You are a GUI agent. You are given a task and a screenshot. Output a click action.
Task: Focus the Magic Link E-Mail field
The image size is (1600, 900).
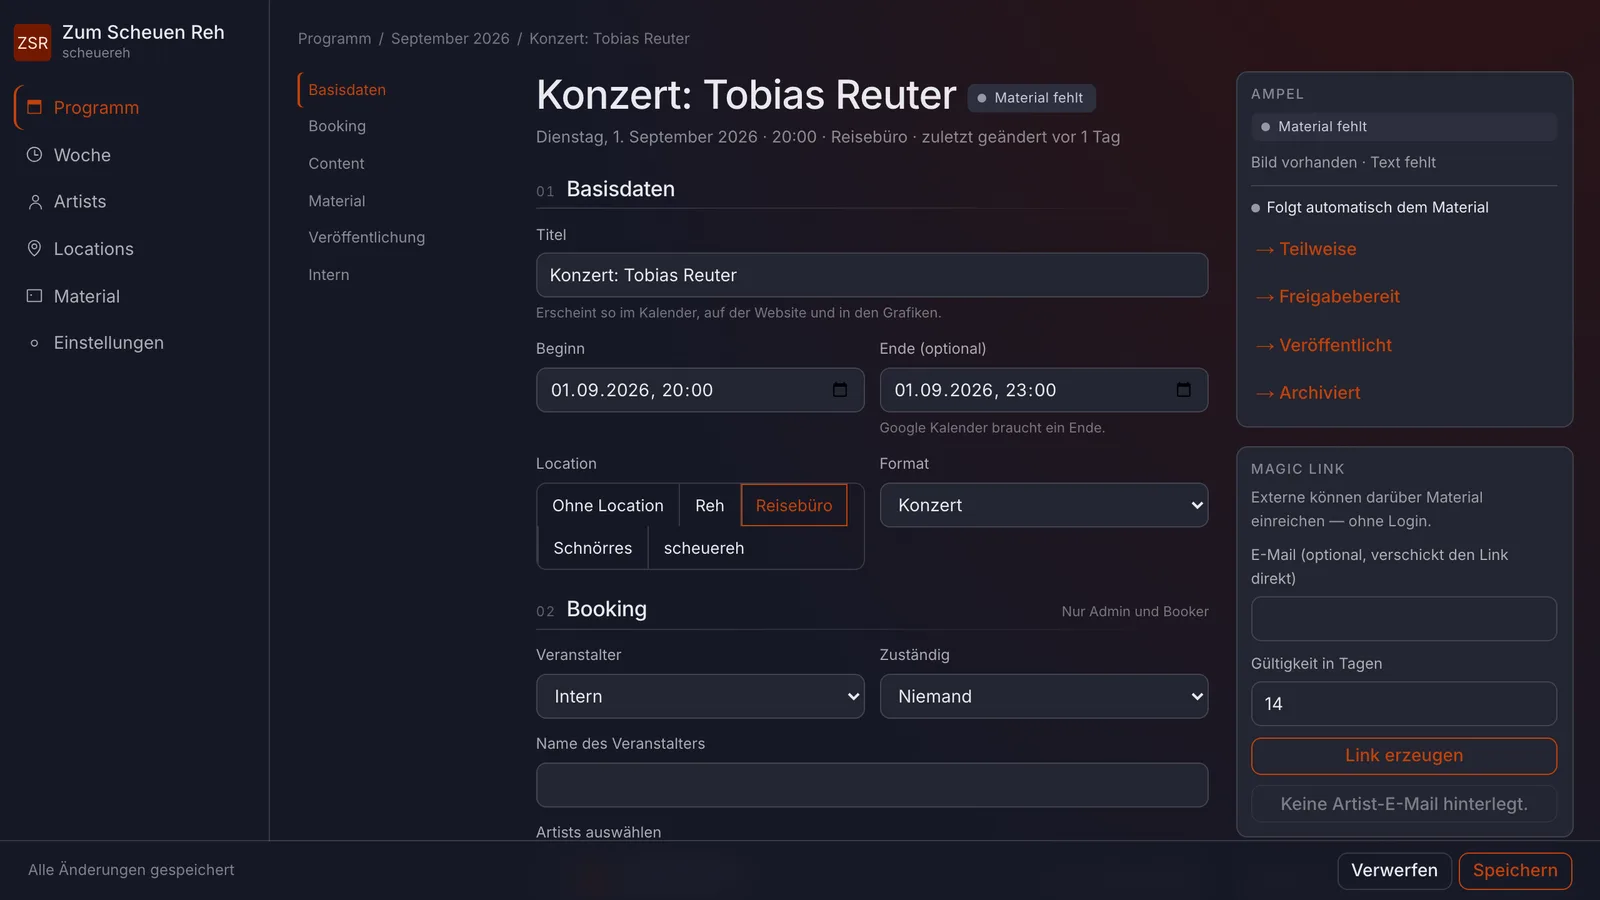(x=1404, y=619)
